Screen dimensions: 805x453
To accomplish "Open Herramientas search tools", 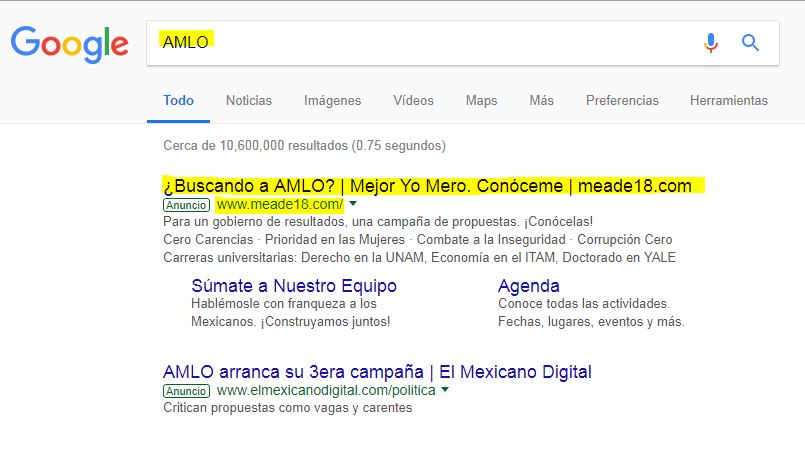I will pyautogui.click(x=728, y=100).
